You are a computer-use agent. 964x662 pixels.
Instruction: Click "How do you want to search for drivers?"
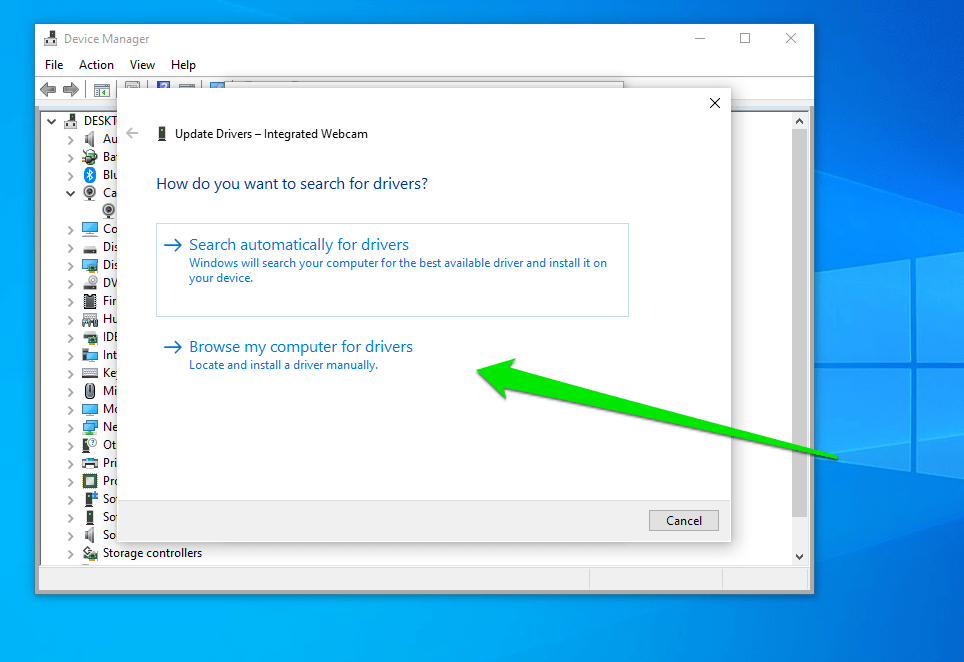pyautogui.click(x=292, y=184)
